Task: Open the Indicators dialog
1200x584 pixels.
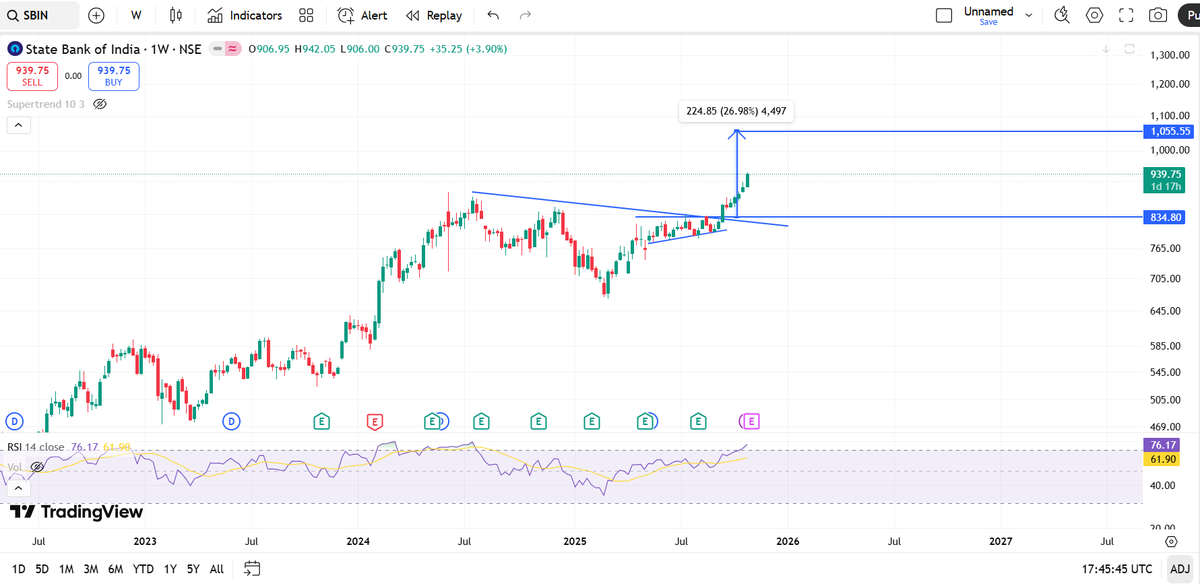Action: [x=245, y=15]
